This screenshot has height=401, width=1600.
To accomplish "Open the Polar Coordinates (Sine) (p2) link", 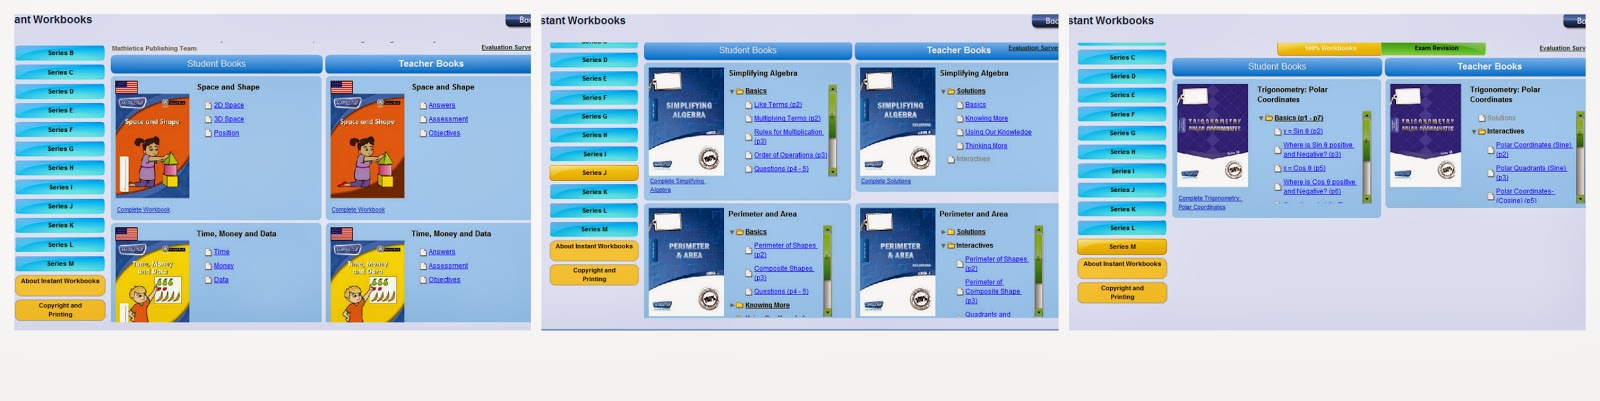I will point(1534,149).
